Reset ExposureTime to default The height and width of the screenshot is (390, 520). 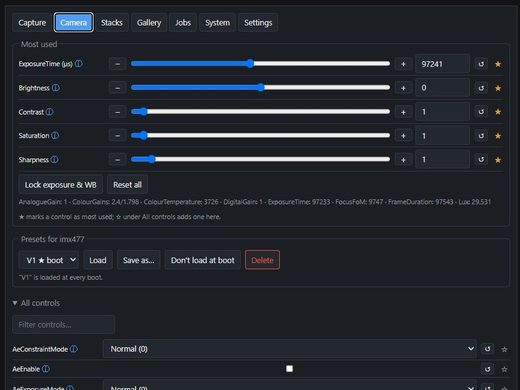point(481,64)
